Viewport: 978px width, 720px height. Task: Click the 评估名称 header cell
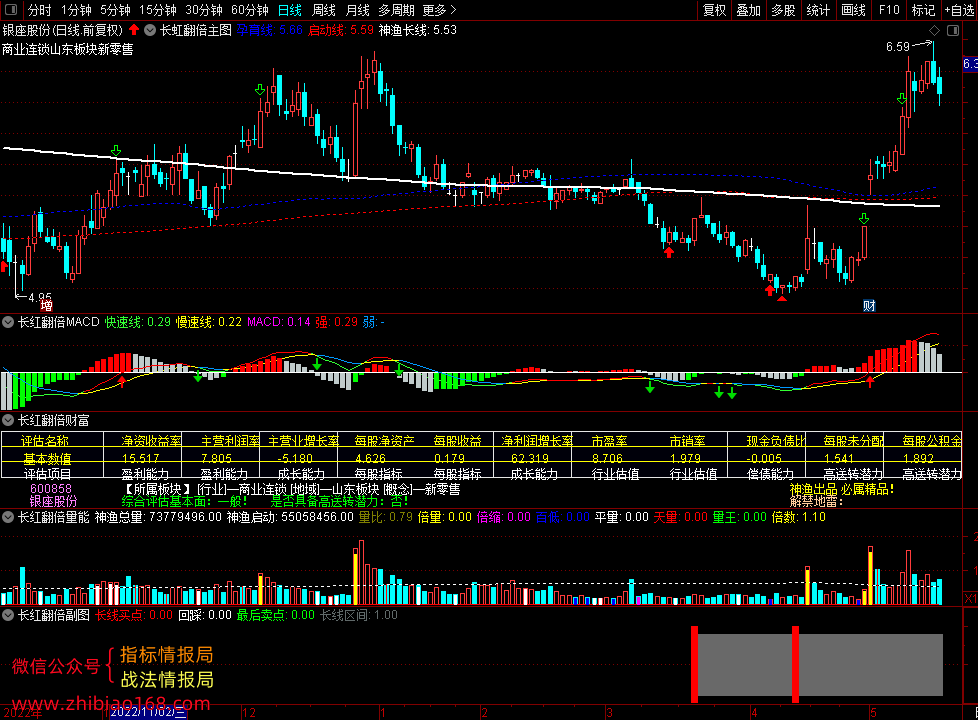(x=45, y=440)
